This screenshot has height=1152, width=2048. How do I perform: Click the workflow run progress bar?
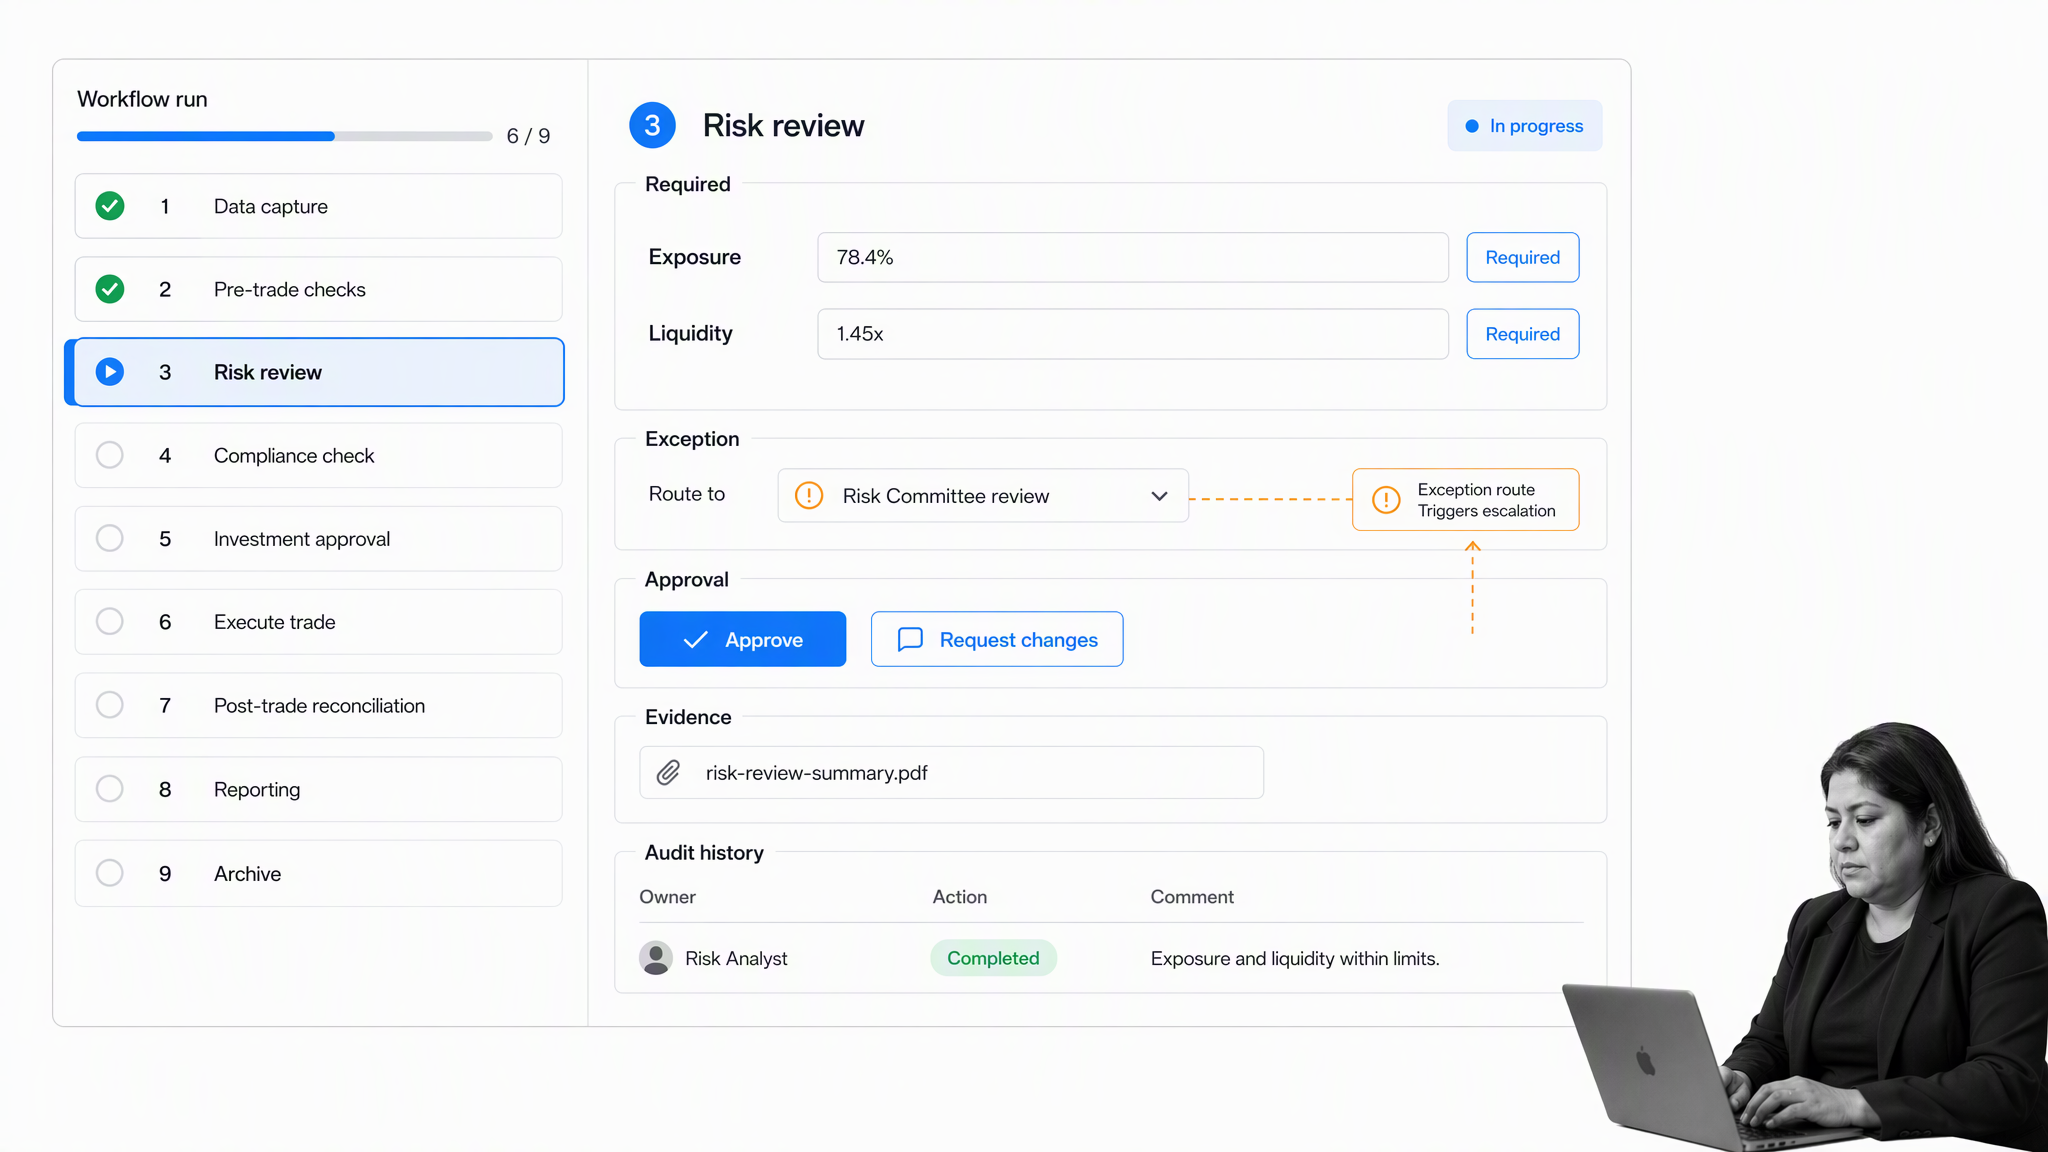pos(285,136)
